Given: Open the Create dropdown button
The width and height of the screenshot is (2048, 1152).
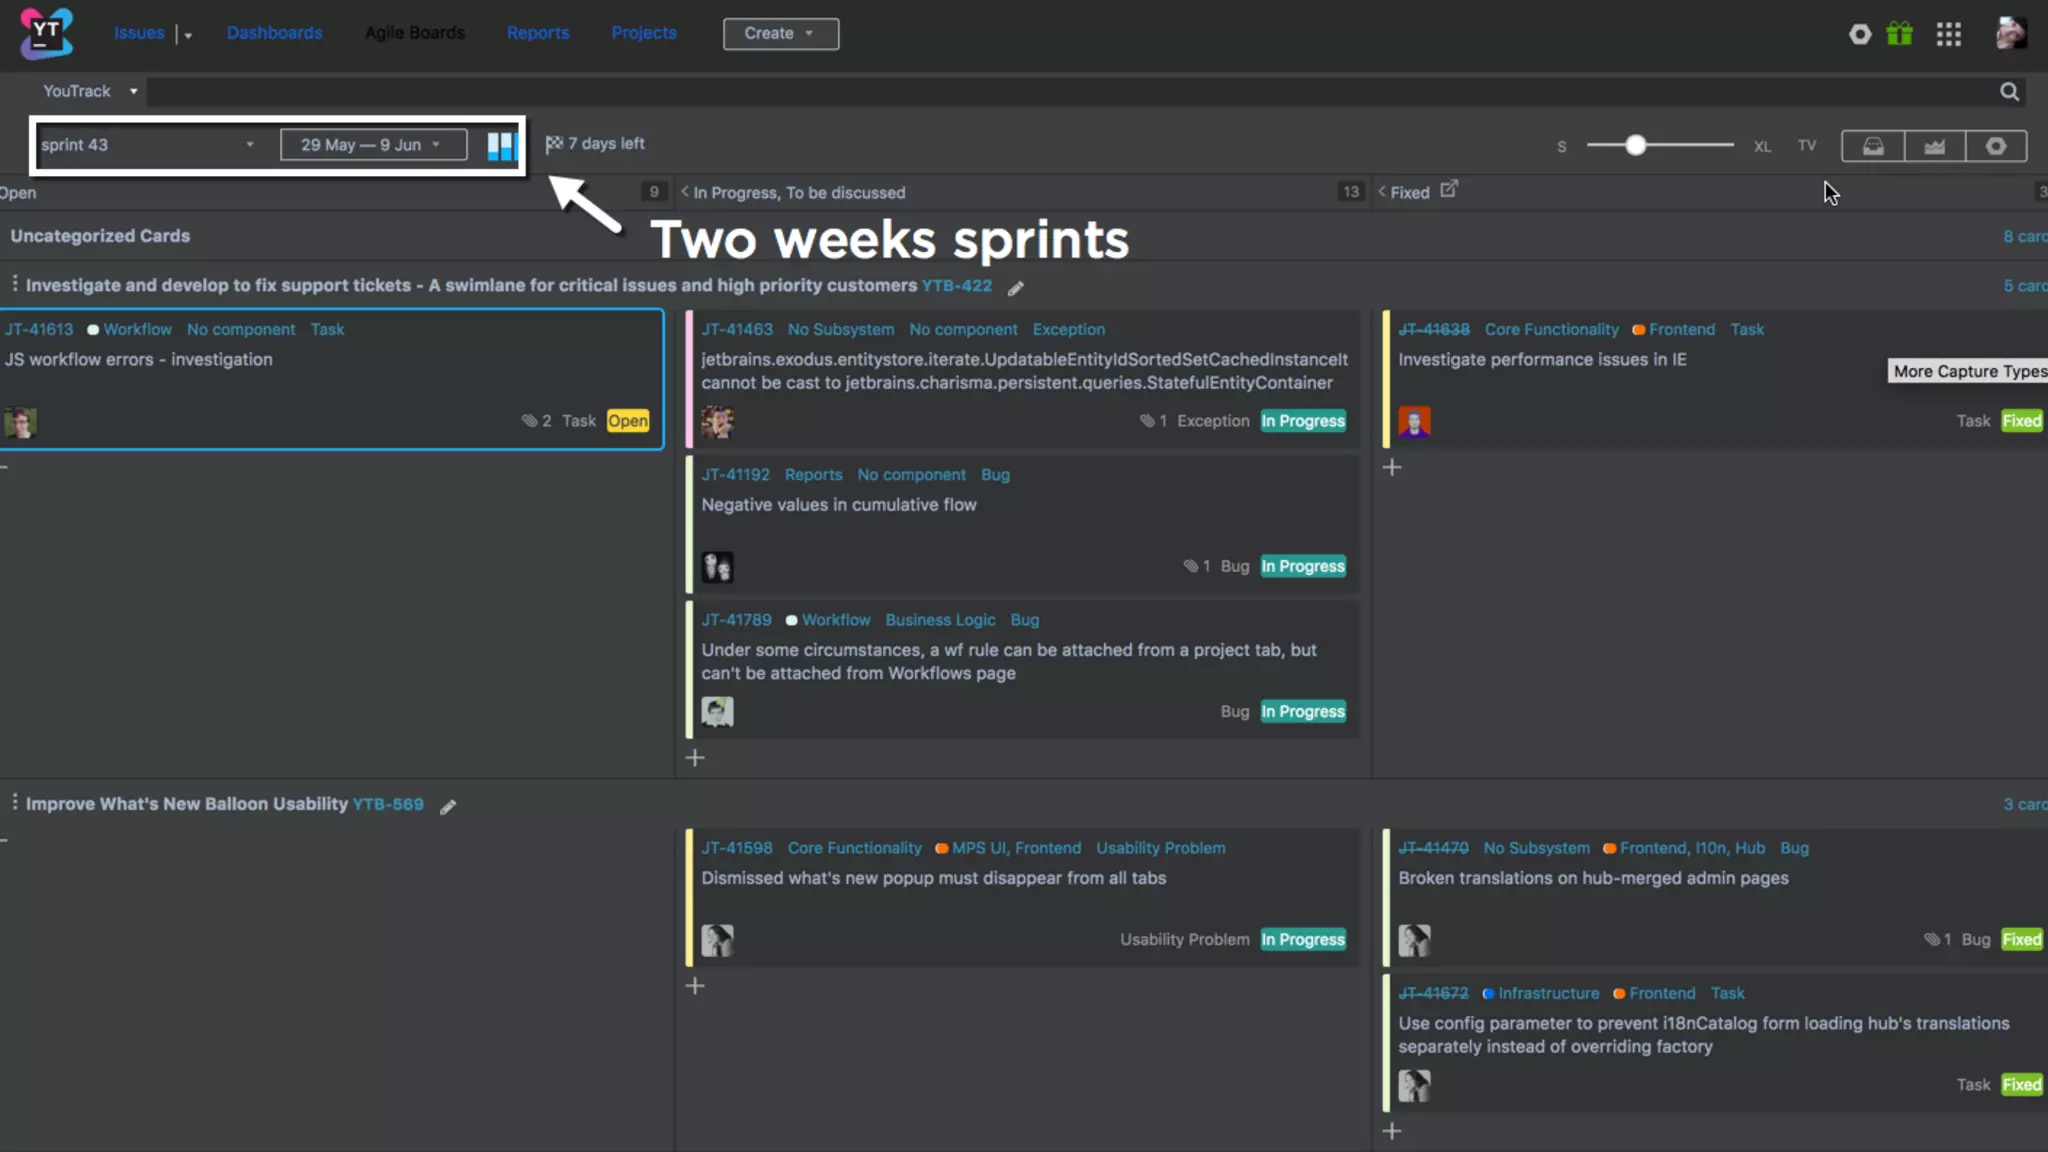Looking at the screenshot, I should (780, 34).
